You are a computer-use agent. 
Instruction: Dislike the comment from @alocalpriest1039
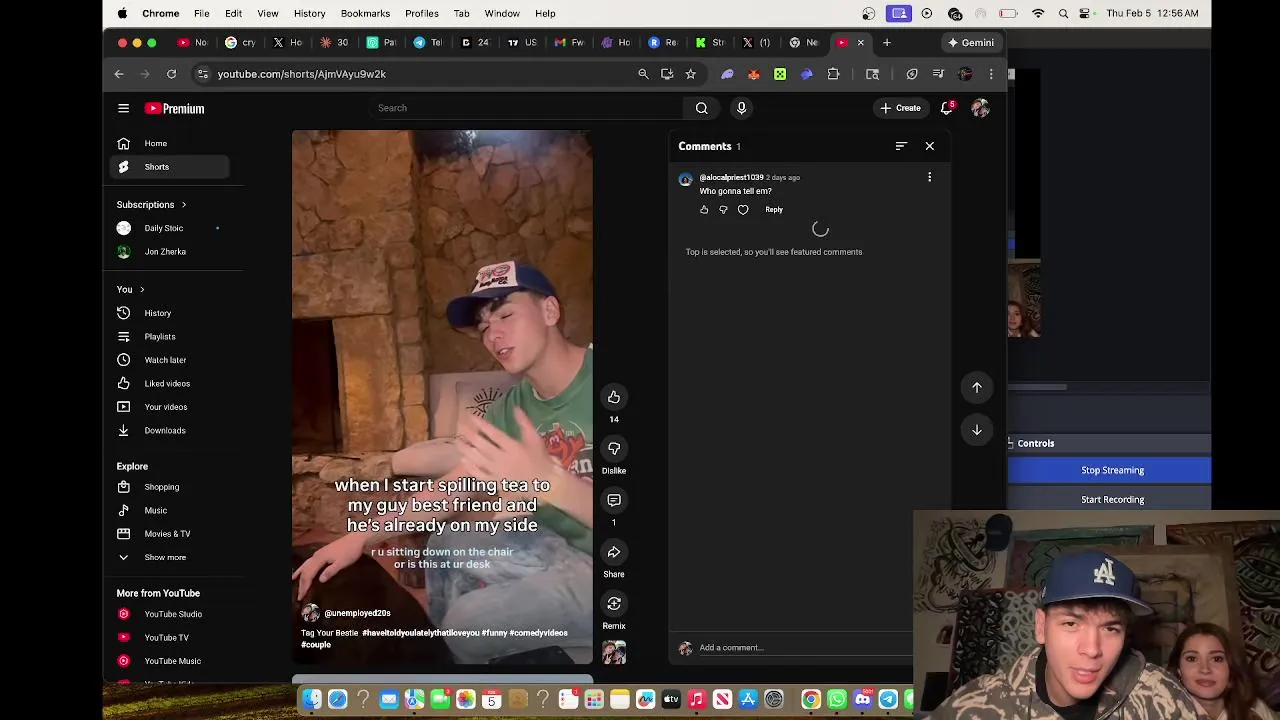(723, 209)
